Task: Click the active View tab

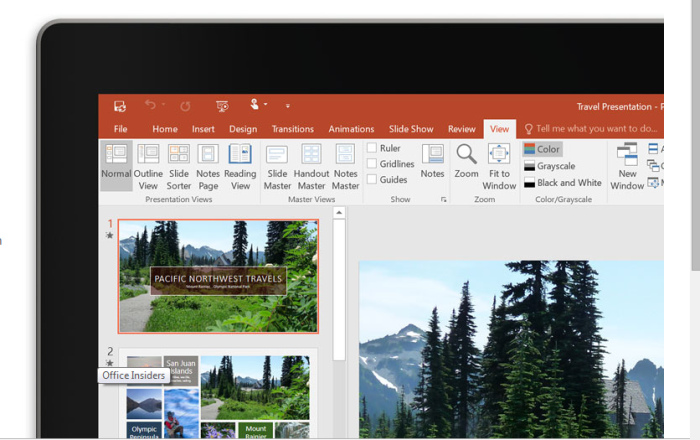Action: (500, 129)
